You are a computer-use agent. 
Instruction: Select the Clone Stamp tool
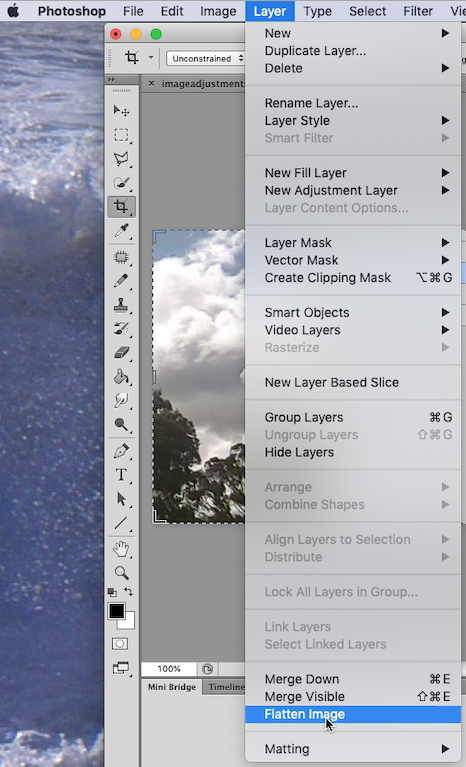121,305
